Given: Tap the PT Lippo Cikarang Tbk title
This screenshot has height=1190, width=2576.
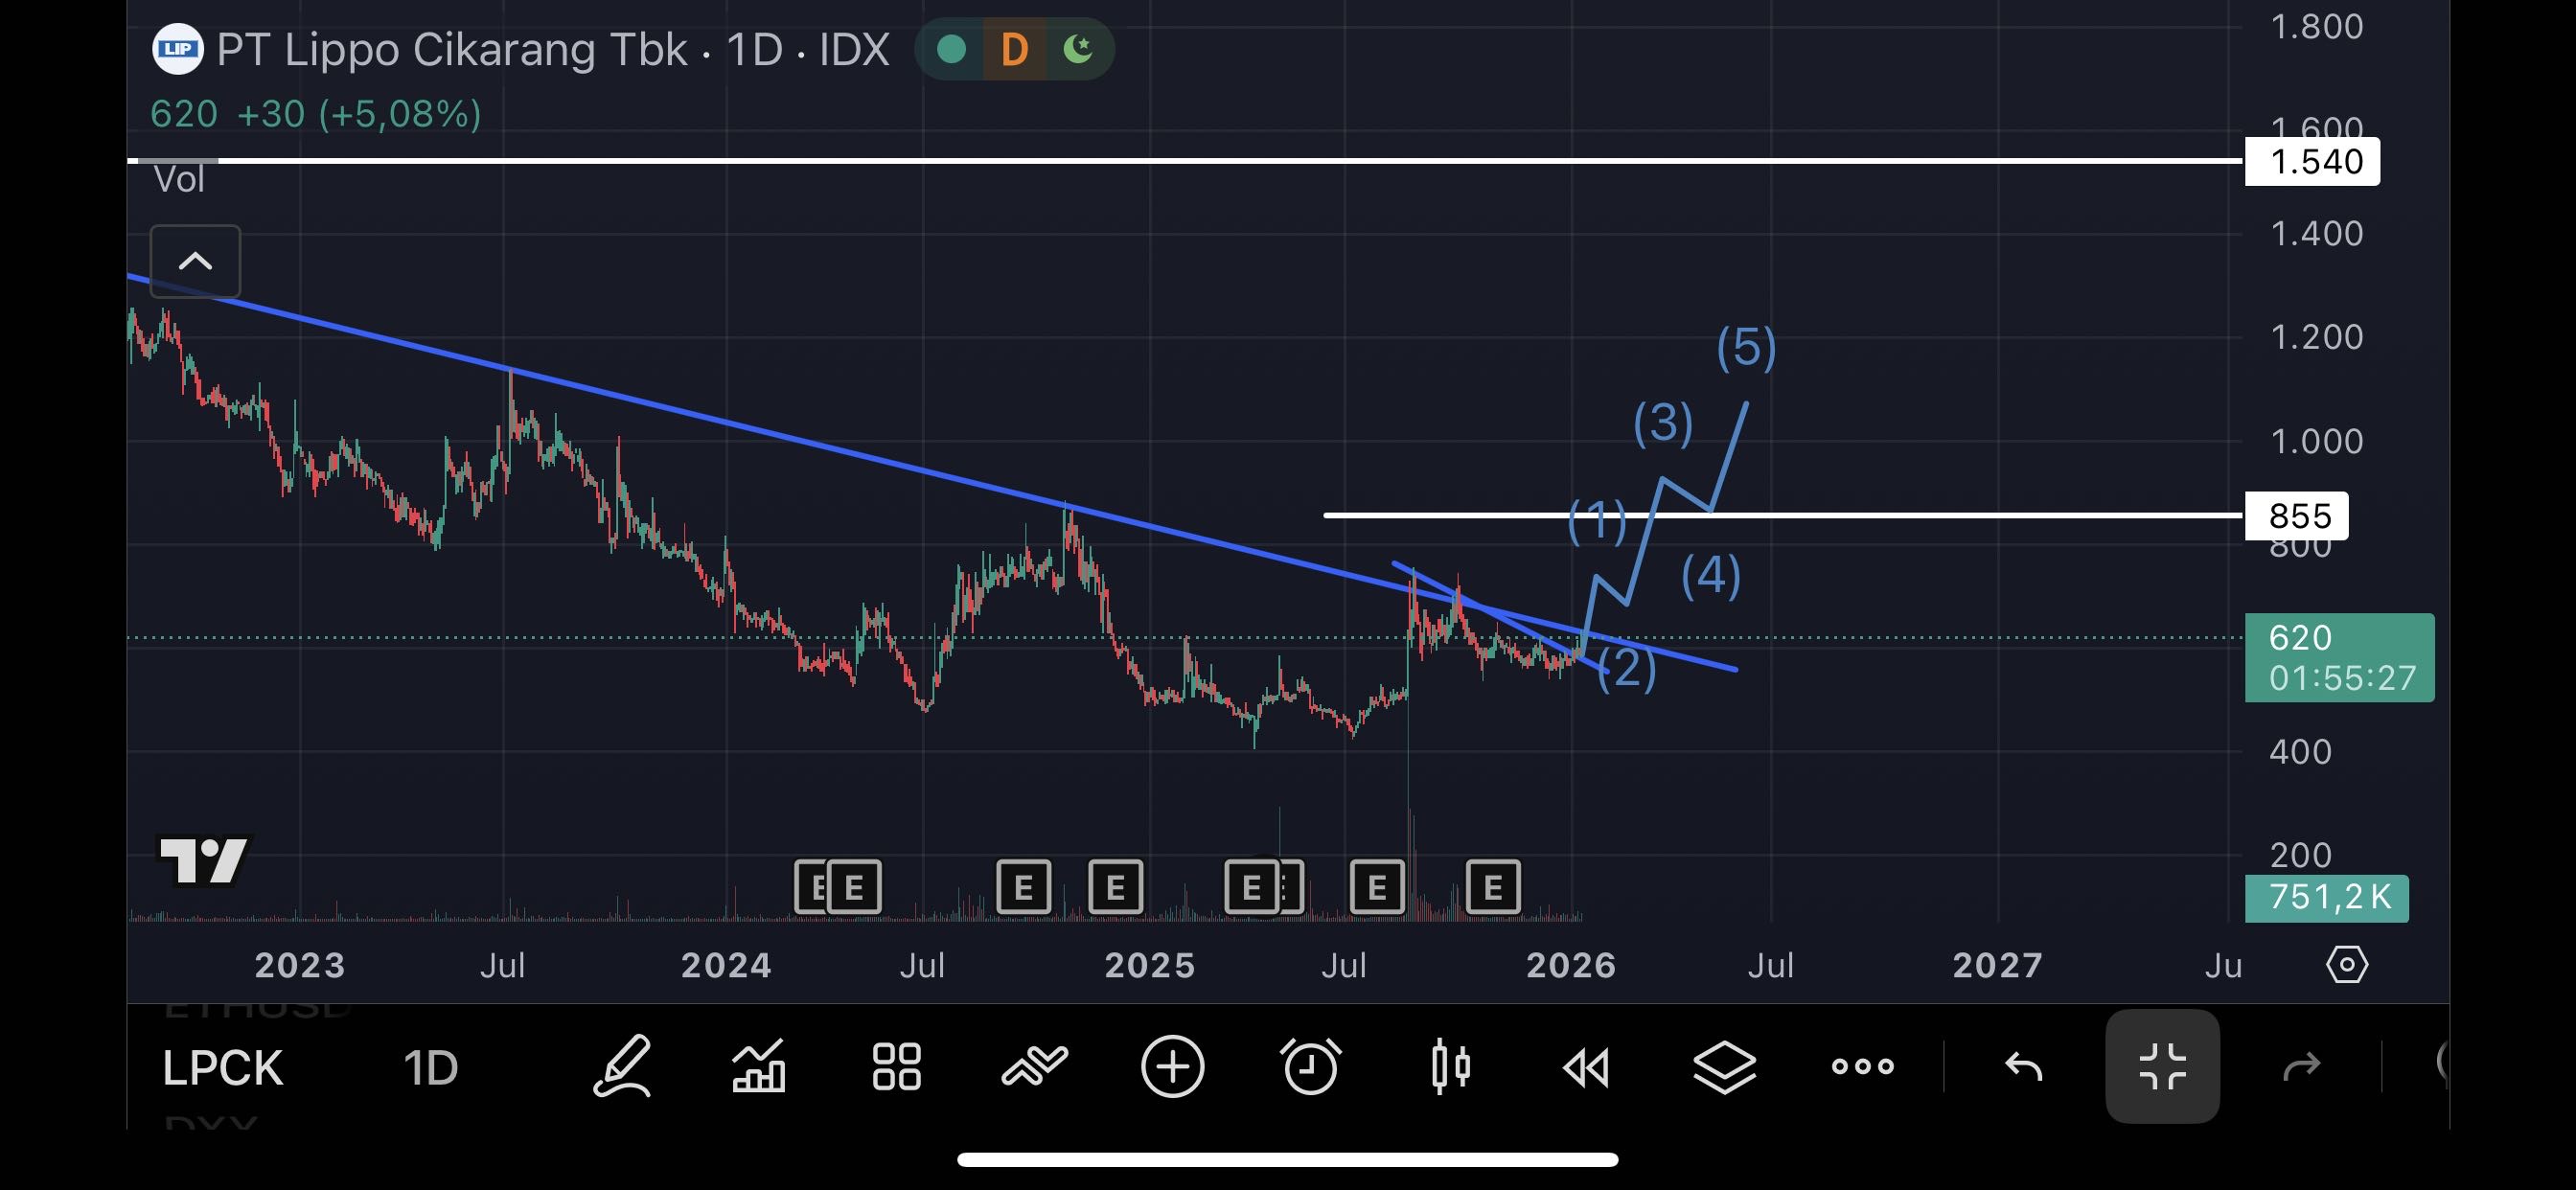Looking at the screenshot, I should pos(452,50).
